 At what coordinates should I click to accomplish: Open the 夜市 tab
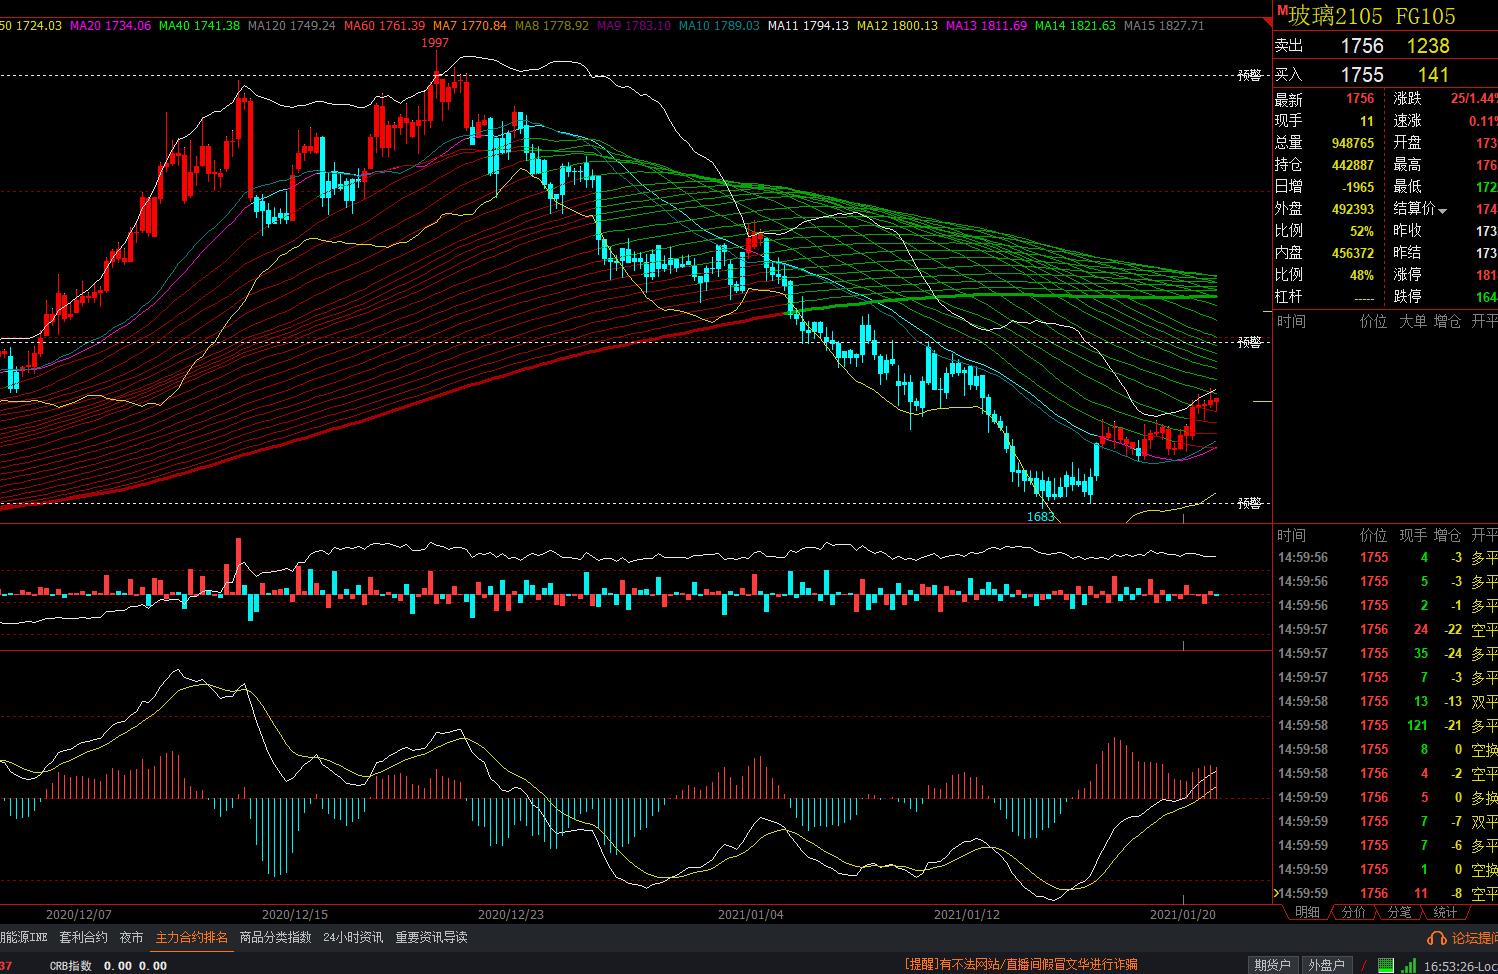click(131, 938)
